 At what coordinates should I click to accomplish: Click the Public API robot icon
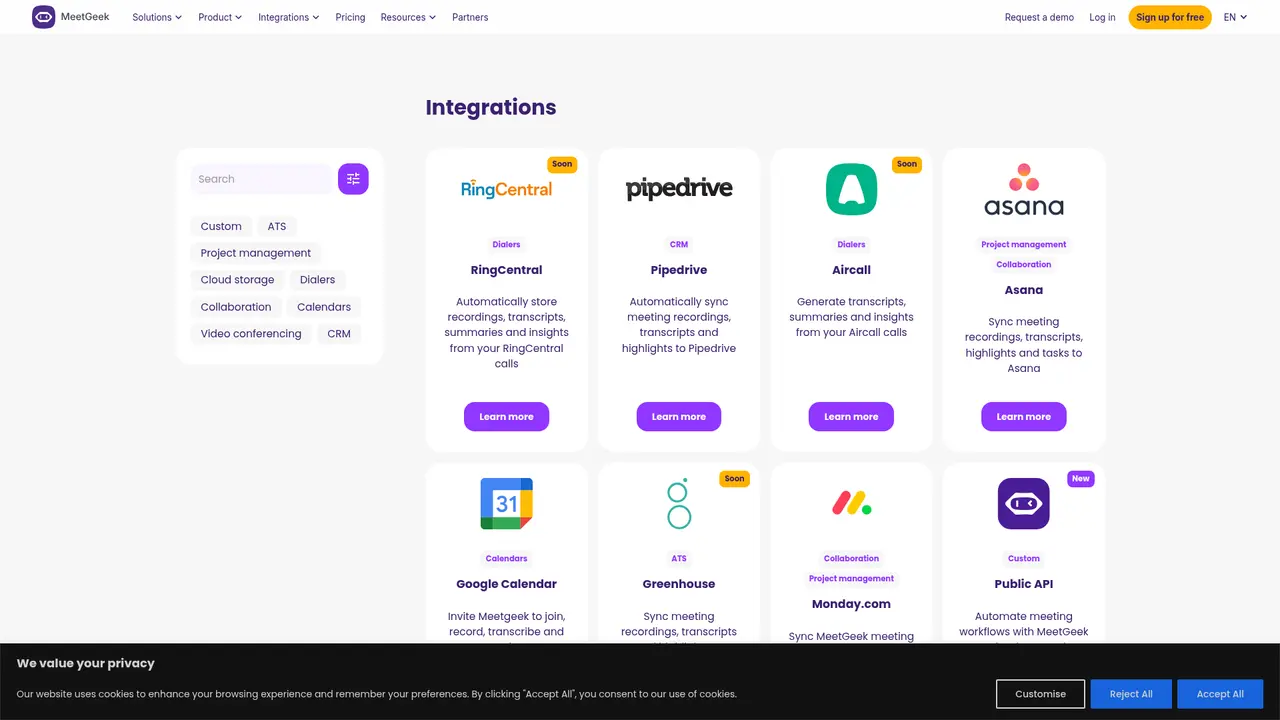[x=1024, y=503]
